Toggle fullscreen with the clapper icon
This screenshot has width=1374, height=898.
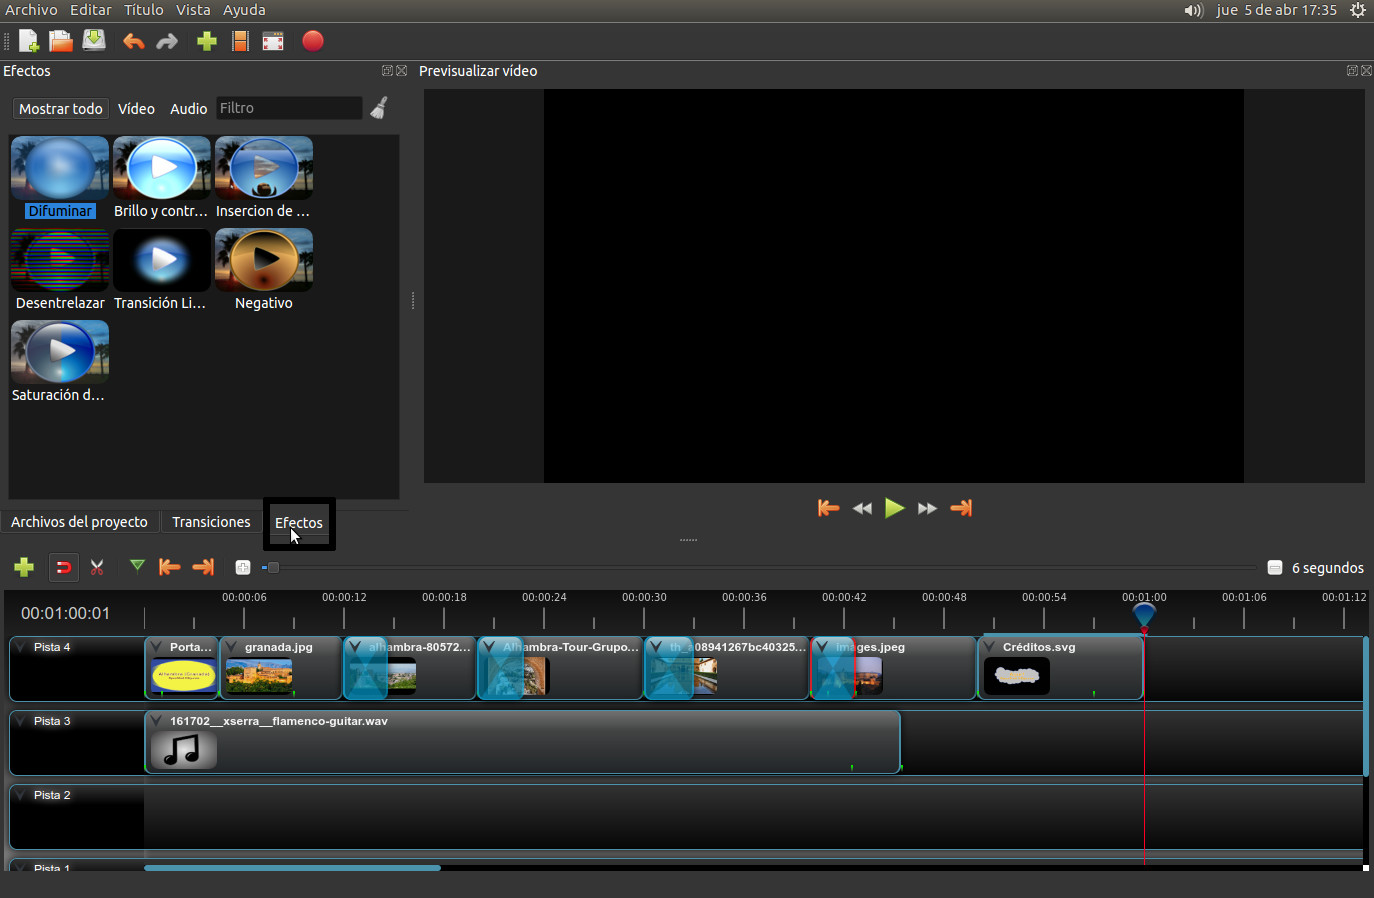(273, 41)
